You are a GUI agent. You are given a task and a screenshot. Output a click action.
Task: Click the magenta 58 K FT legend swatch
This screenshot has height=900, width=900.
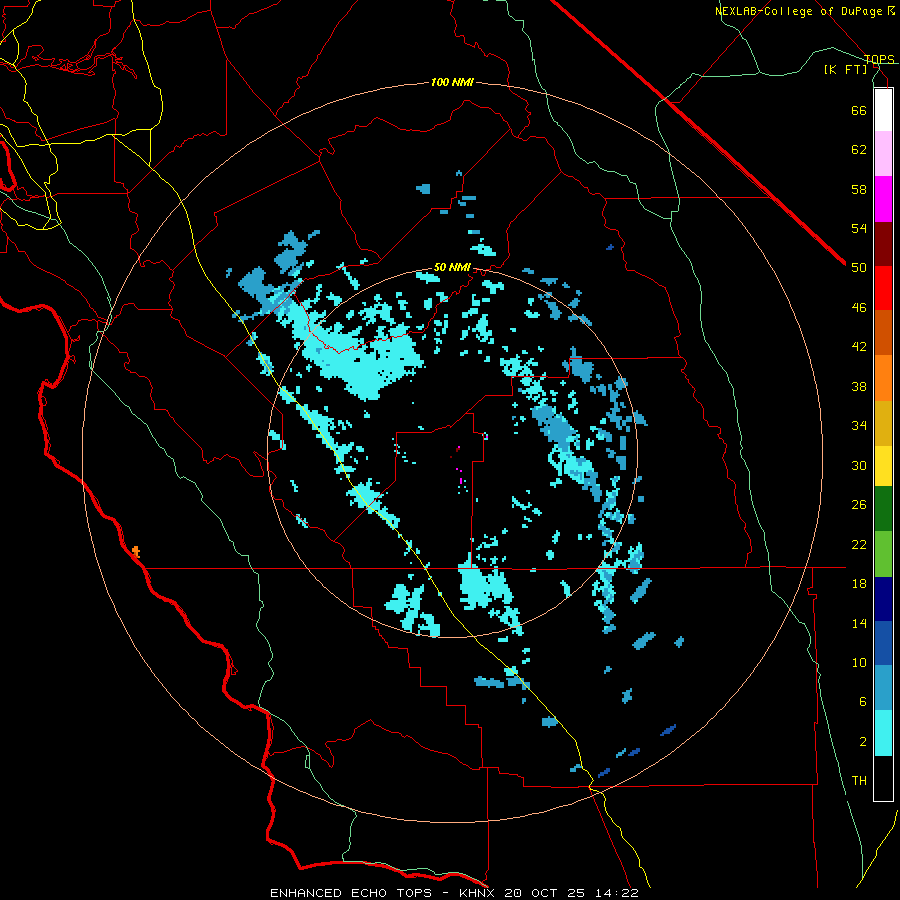(883, 199)
